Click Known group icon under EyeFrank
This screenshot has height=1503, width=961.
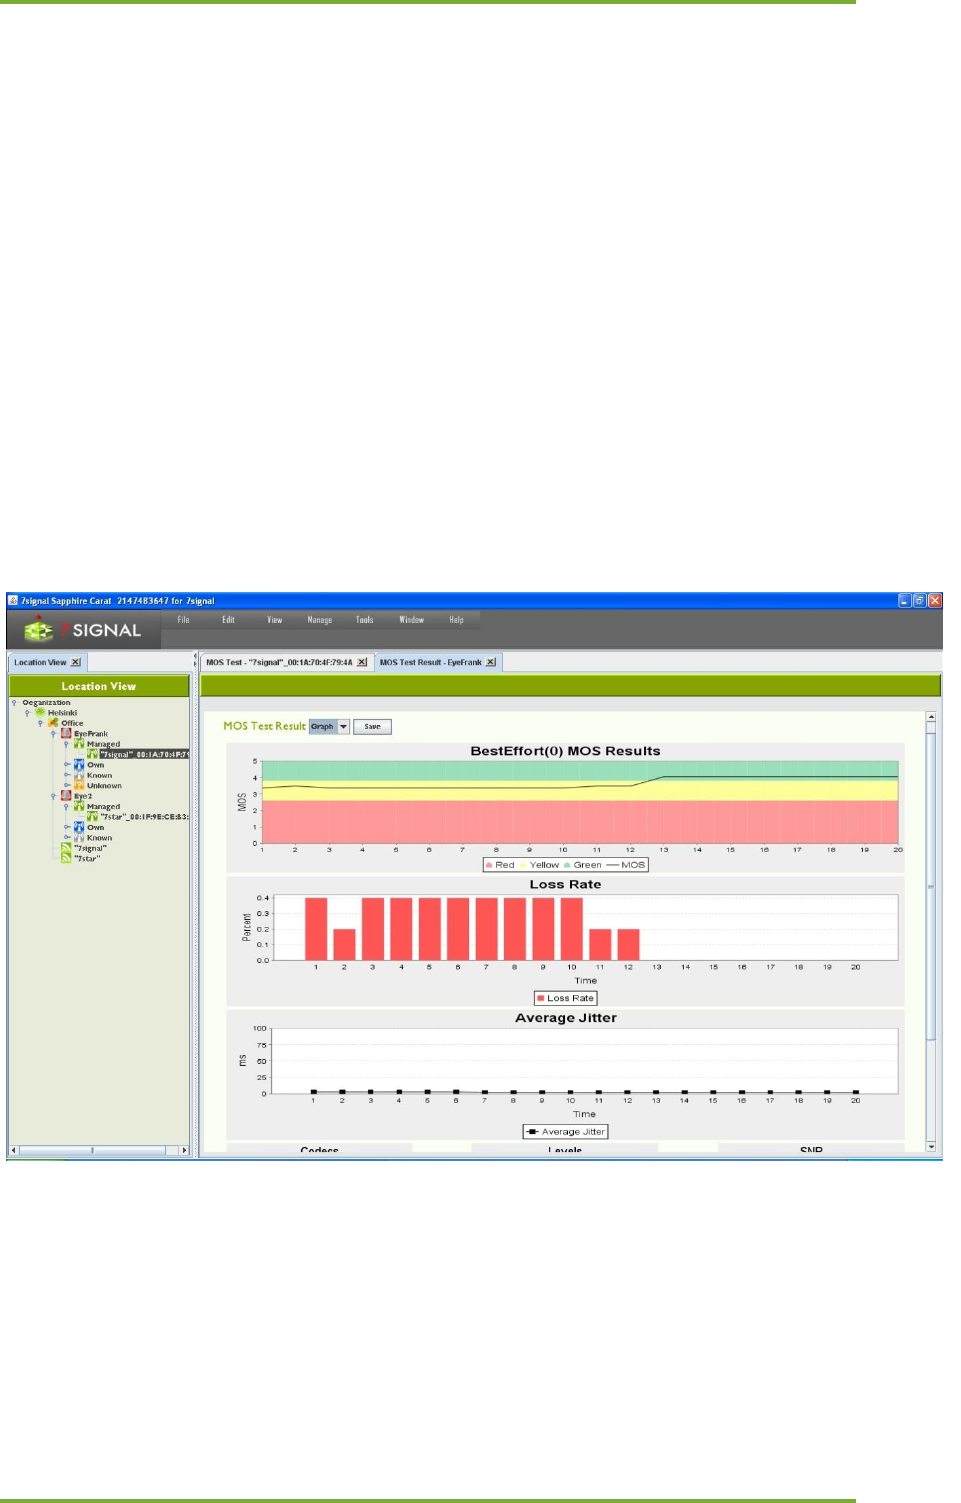(x=79, y=775)
